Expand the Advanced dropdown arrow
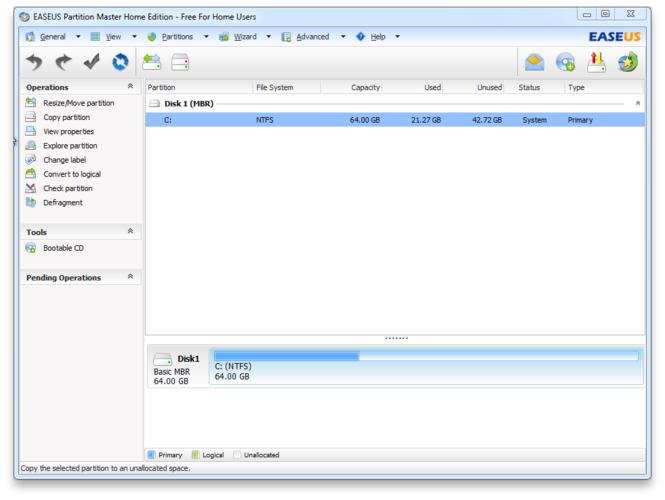The height and width of the screenshot is (500, 665). 343,37
